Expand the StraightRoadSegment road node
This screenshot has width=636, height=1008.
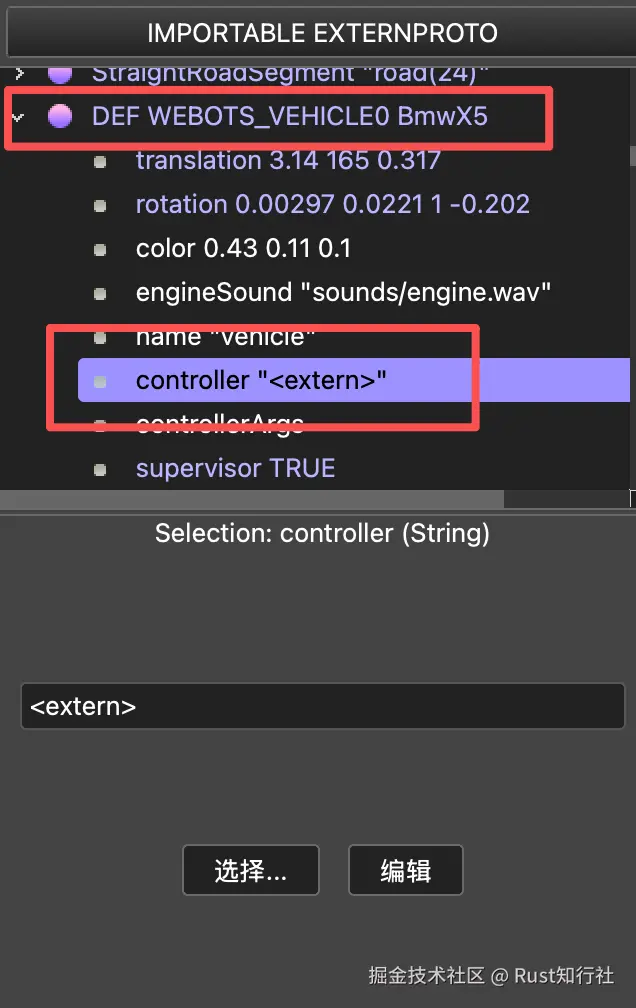tap(18, 72)
